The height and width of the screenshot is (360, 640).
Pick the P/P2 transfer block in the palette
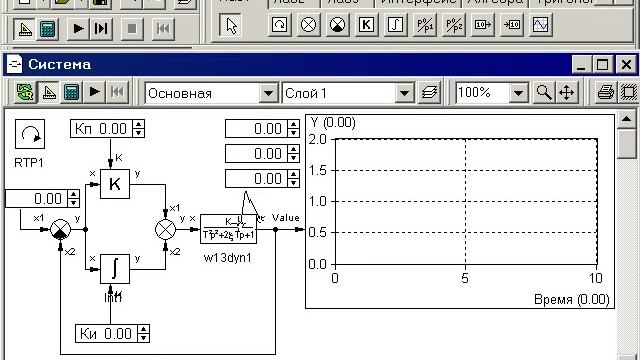[x=454, y=25]
